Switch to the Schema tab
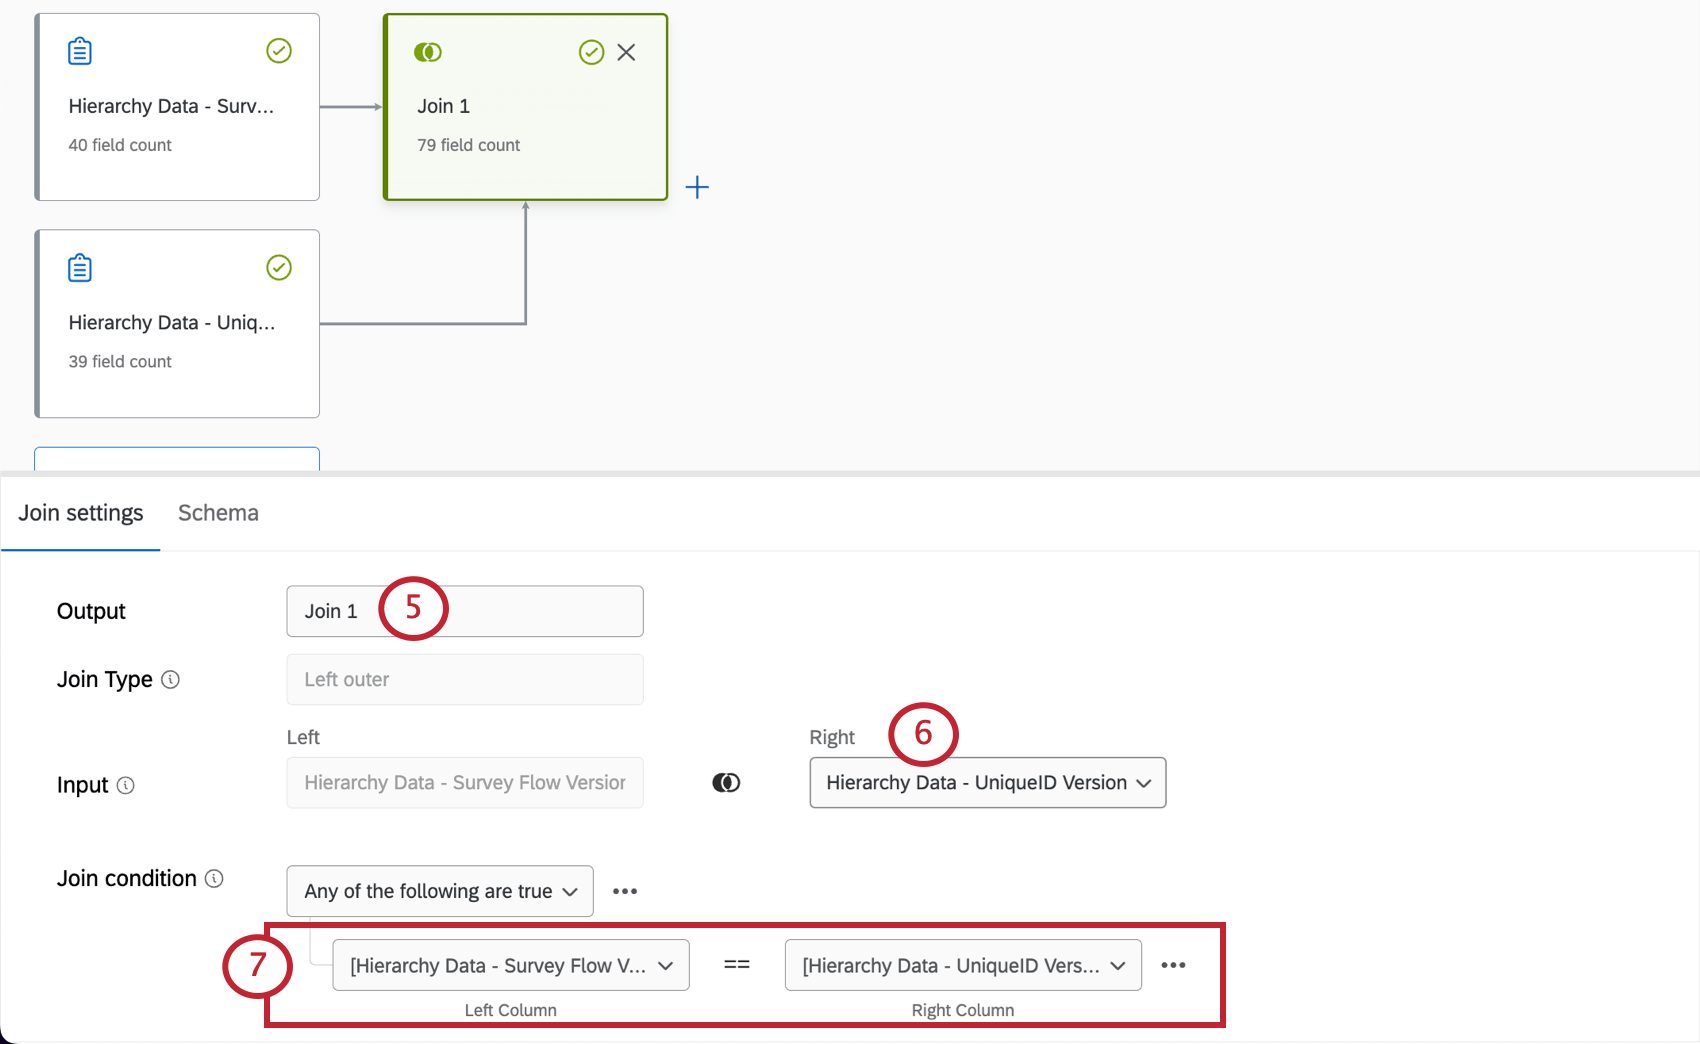Viewport: 1700px width, 1044px height. tap(218, 512)
